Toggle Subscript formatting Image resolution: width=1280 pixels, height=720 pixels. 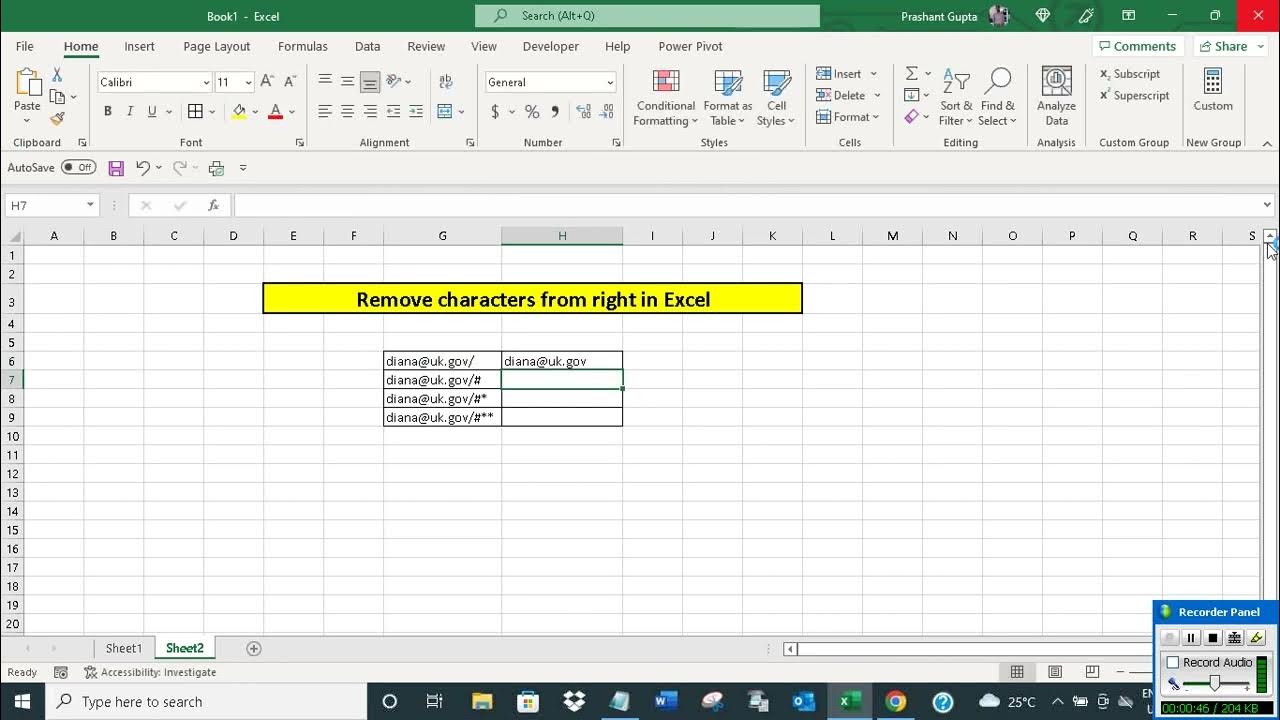[x=1130, y=74]
